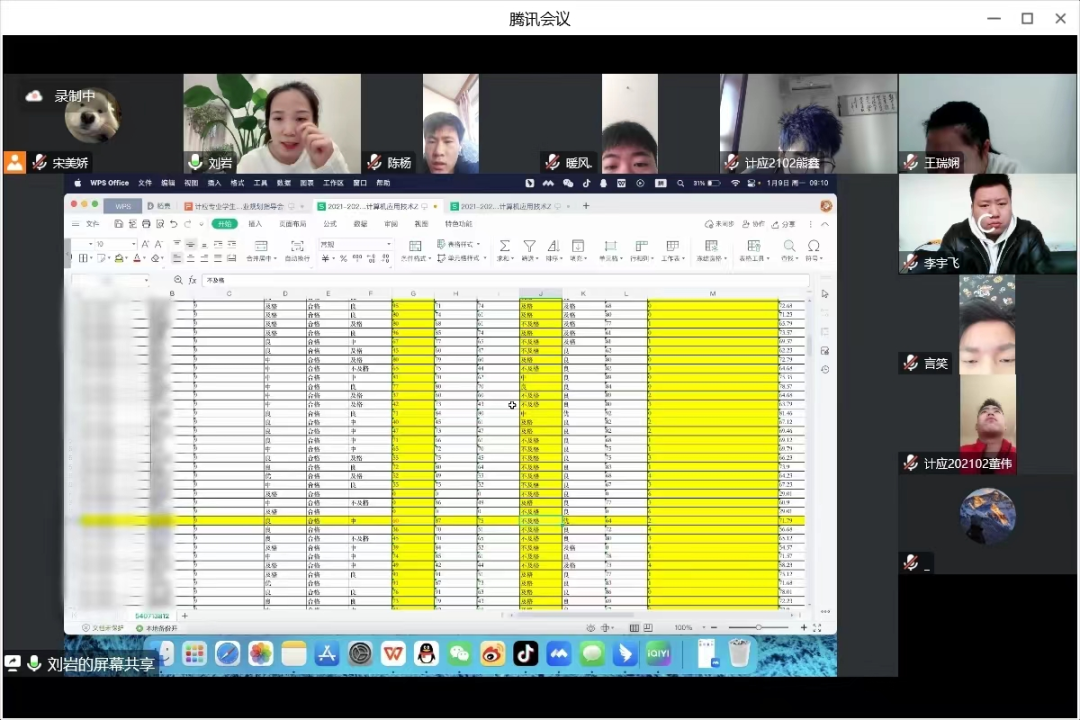Toggle Auto Wrap (自动换行) for cells
Viewport: 1080px width, 720px height.
(297, 246)
